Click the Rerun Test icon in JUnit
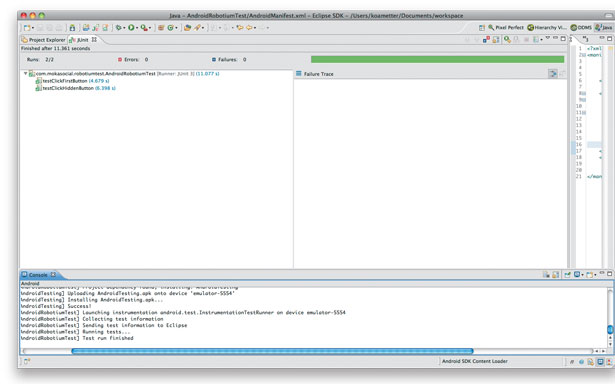Image resolution: width=615 pixels, height=384 pixels. point(507,39)
